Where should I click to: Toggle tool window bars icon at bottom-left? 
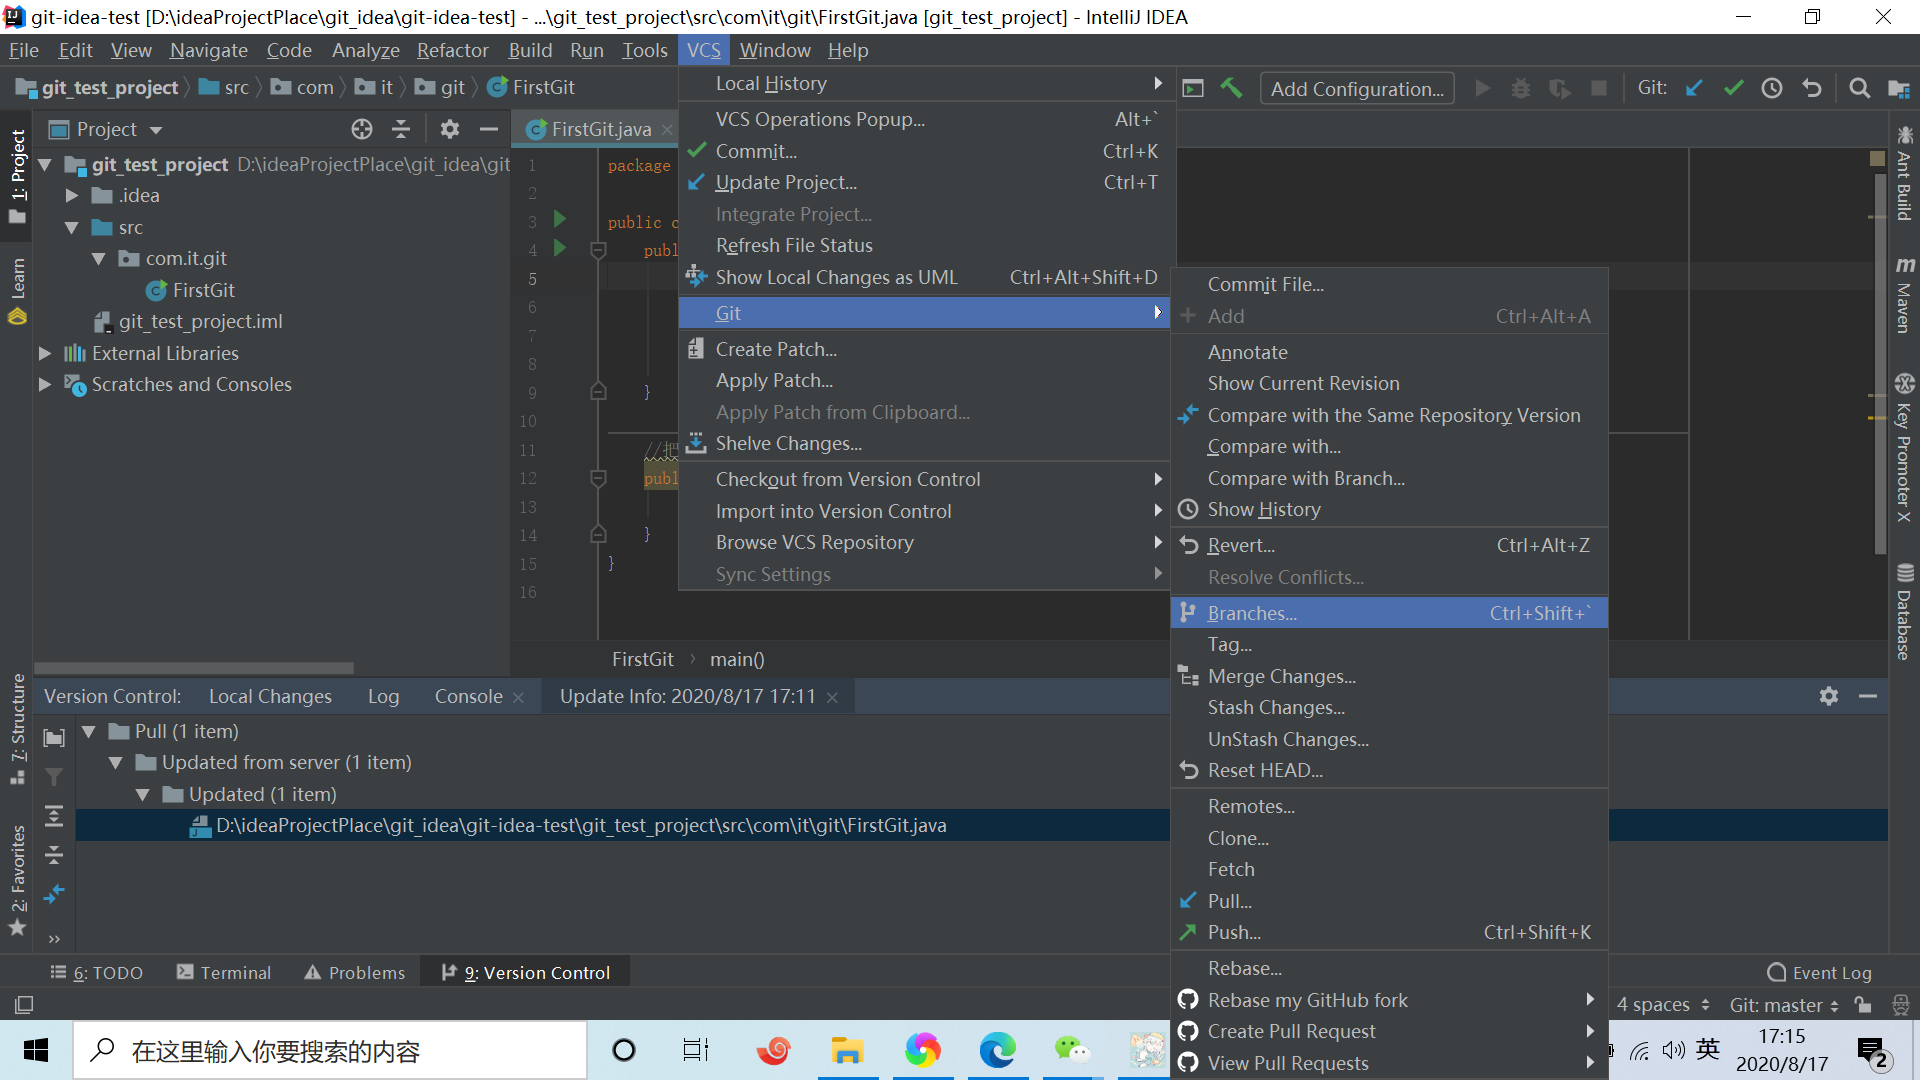point(24,1004)
